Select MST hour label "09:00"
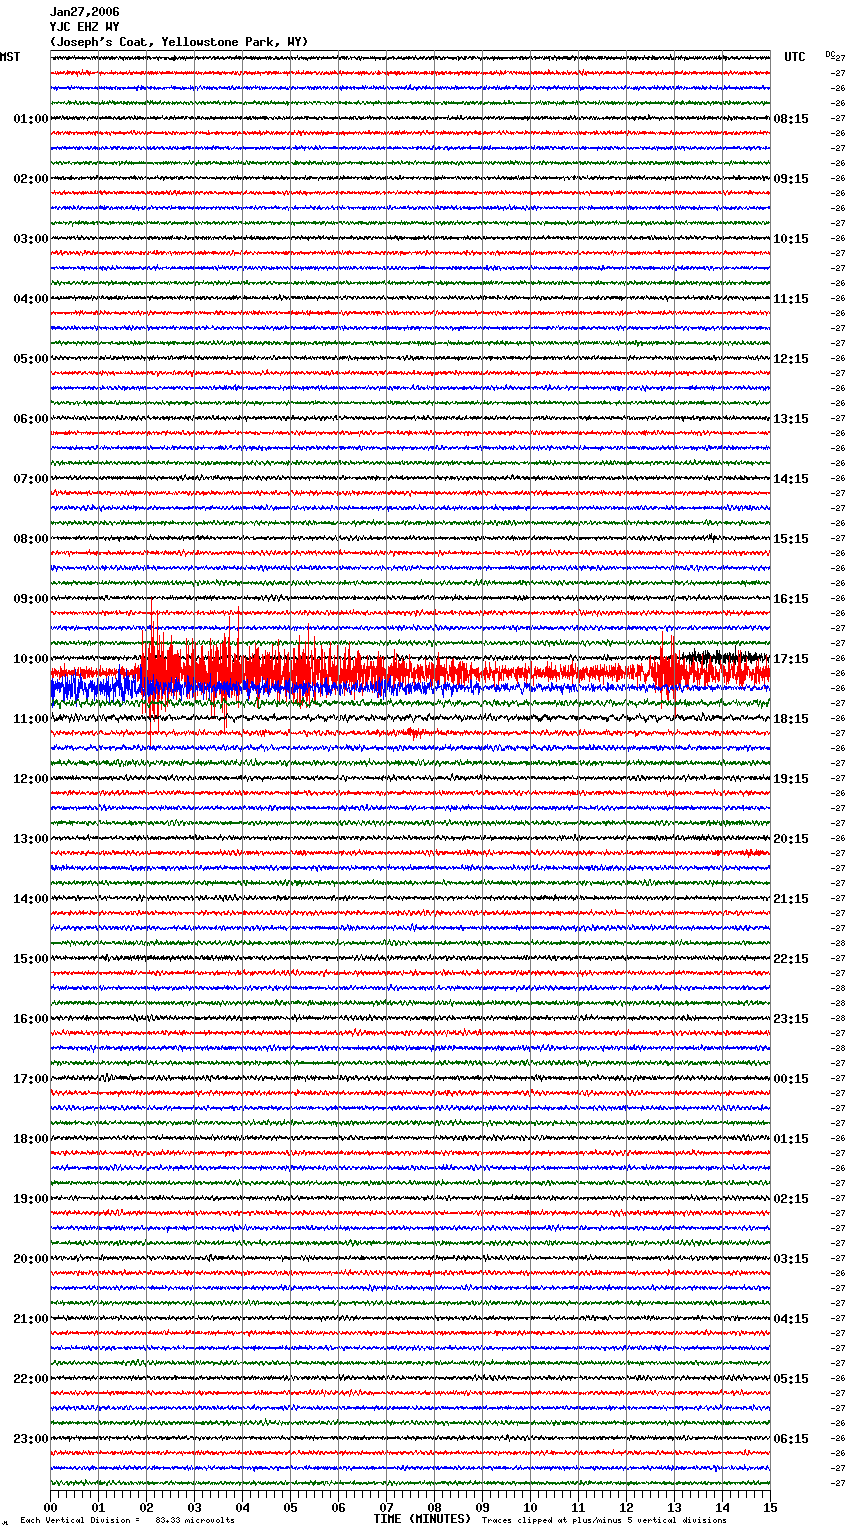 point(31,599)
